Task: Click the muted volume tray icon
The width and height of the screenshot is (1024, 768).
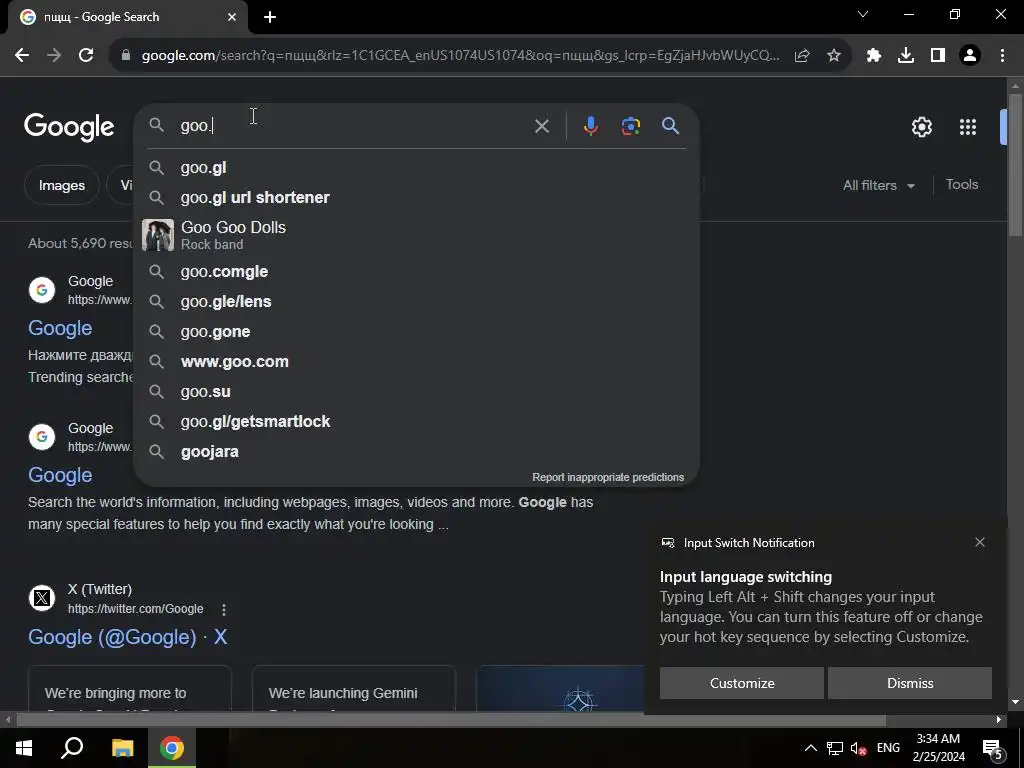Action: (x=859, y=748)
